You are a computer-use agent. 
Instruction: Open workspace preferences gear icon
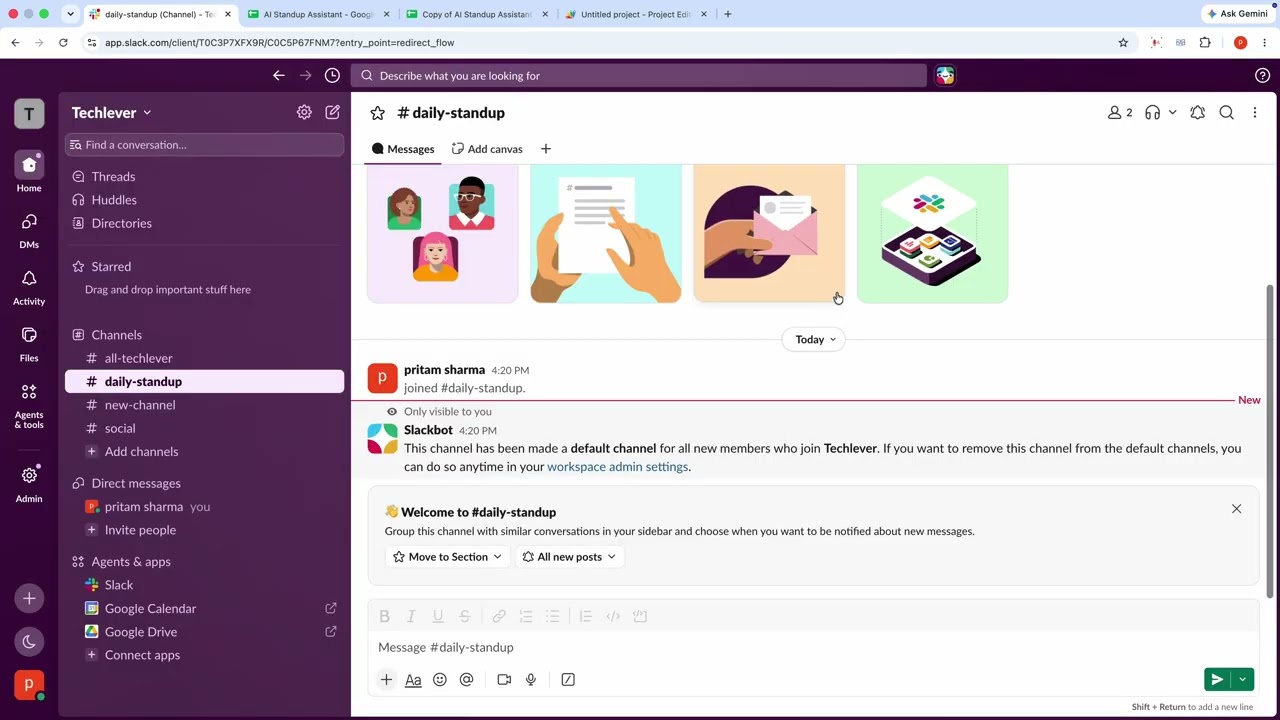[304, 112]
